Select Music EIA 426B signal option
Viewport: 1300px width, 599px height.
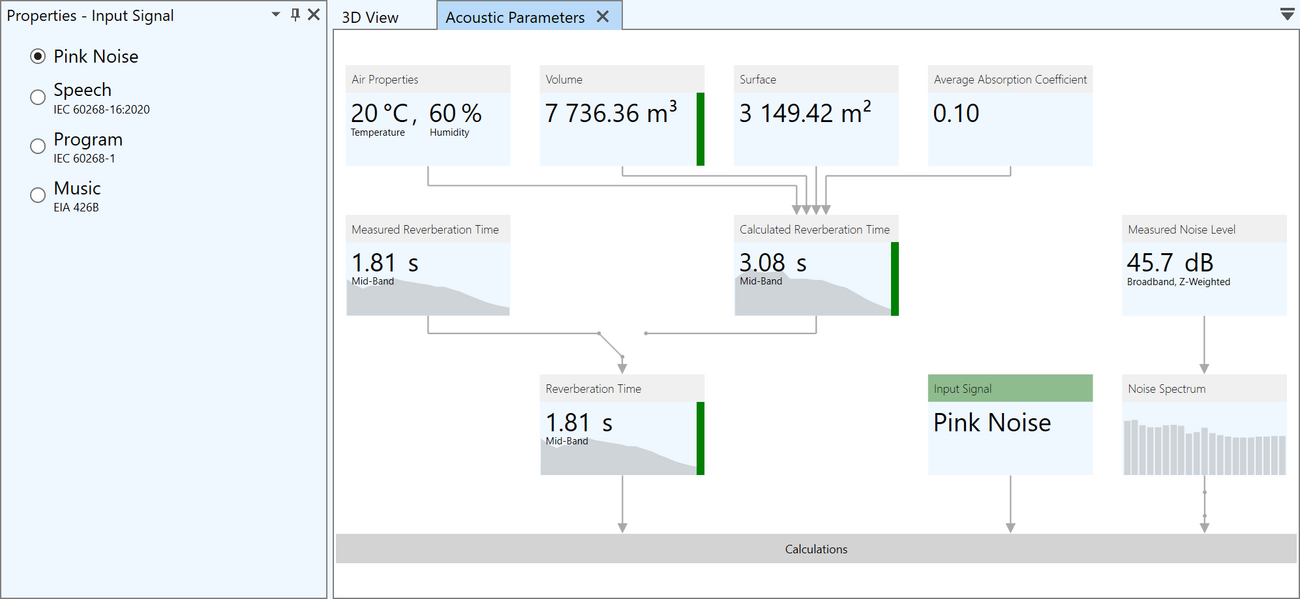click(38, 195)
